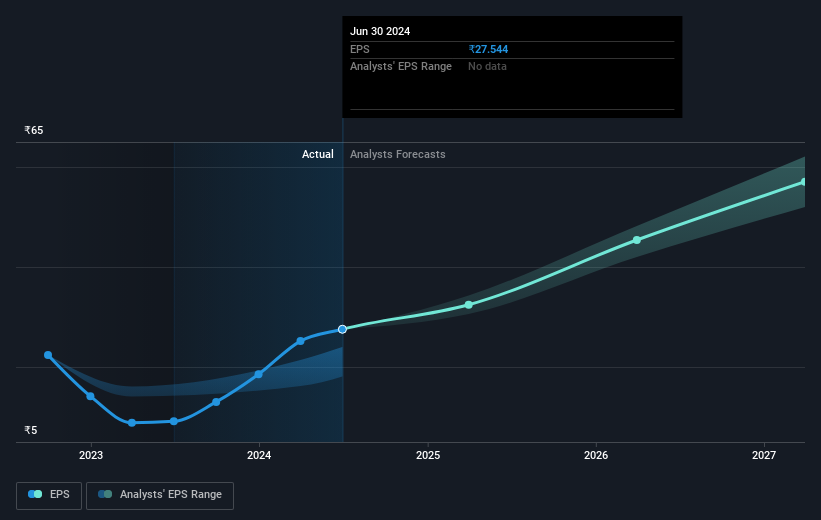Click the ₹27.544 EPS value in tooltip
Image resolution: width=821 pixels, height=520 pixels.
[x=488, y=49]
